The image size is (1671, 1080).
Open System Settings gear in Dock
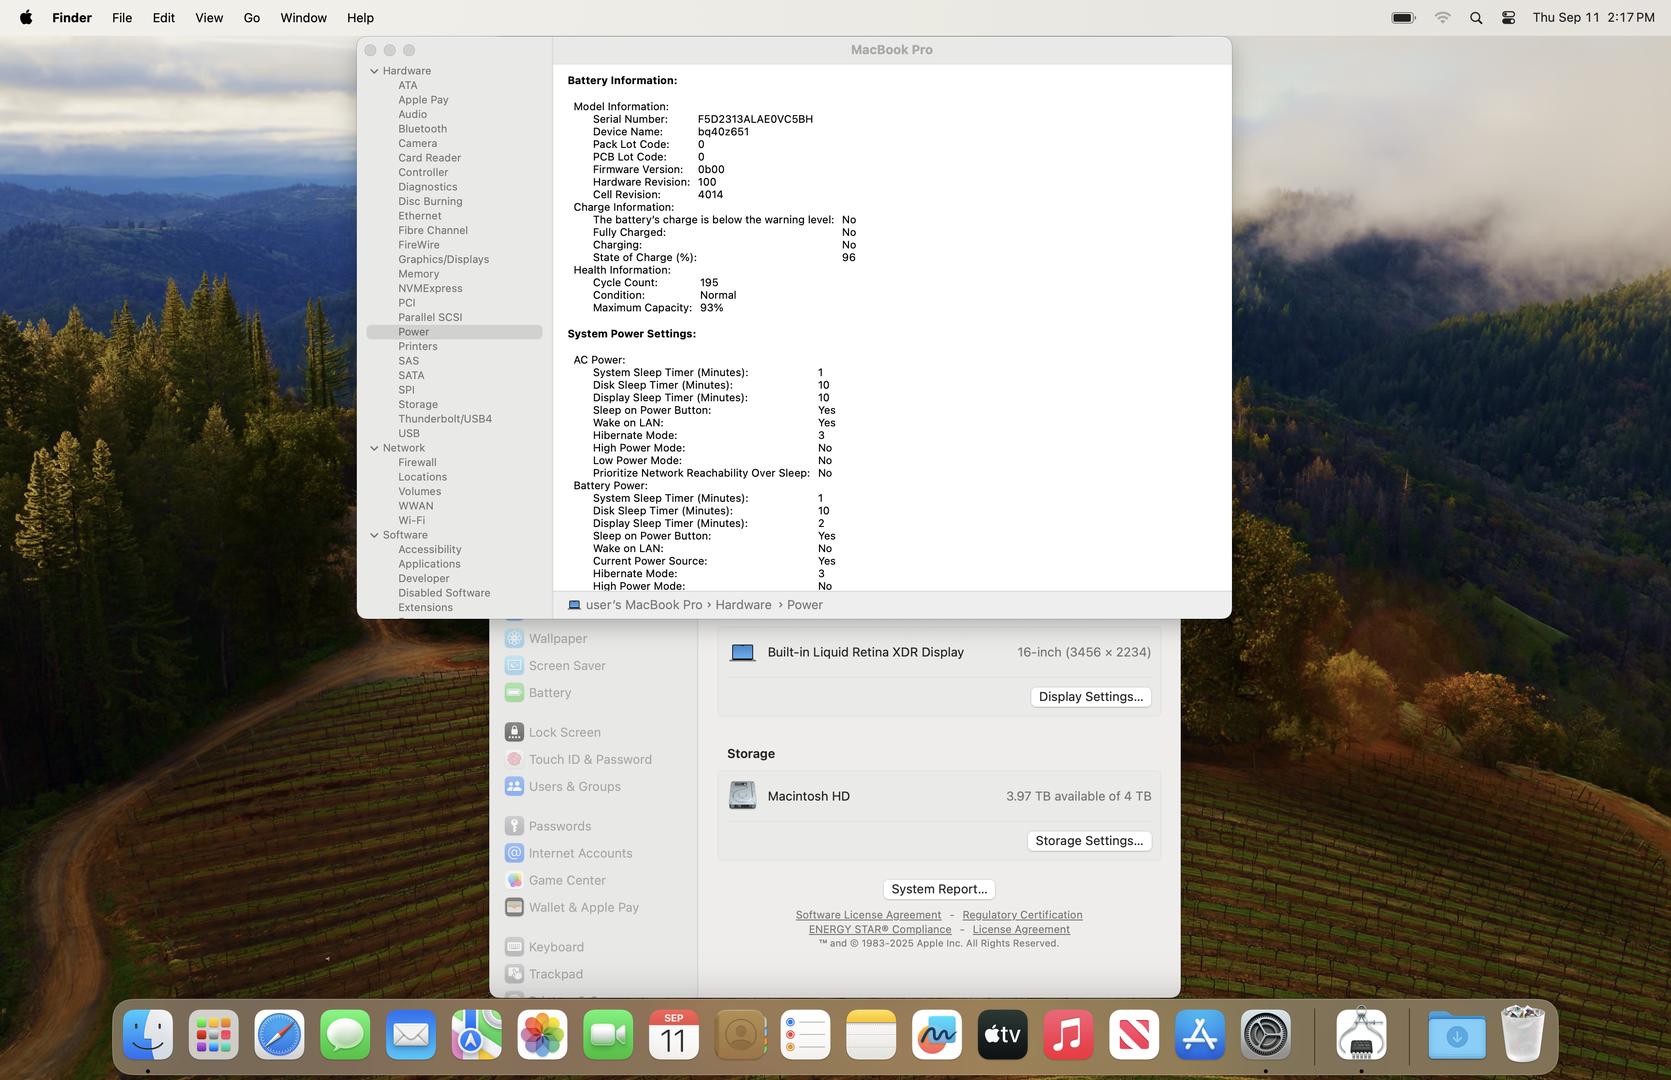click(1266, 1034)
